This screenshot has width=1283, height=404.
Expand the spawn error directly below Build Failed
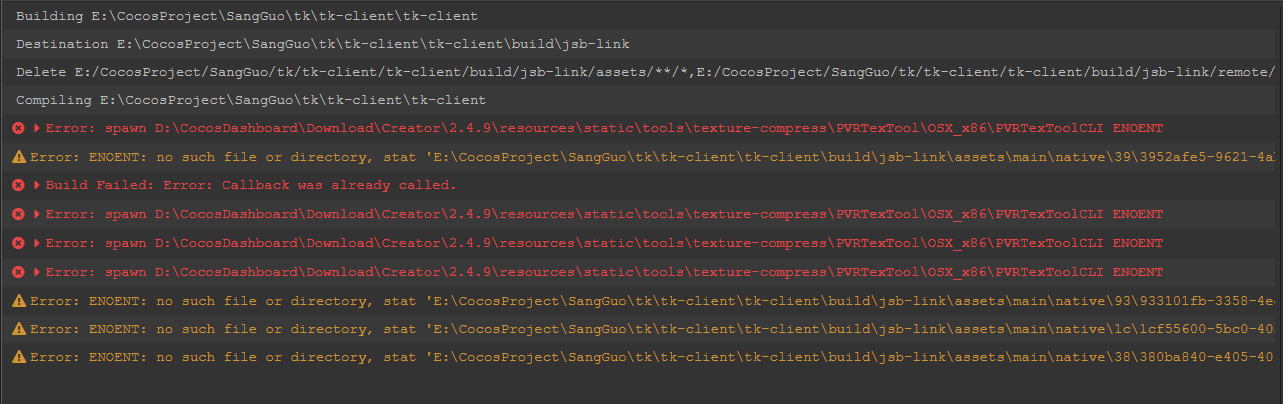[x=37, y=214]
